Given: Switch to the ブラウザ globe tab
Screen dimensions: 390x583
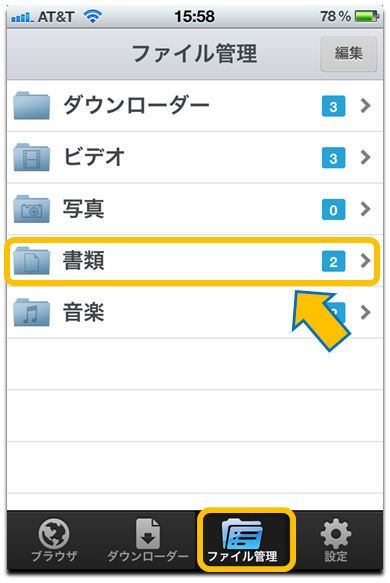Looking at the screenshot, I should click(54, 540).
